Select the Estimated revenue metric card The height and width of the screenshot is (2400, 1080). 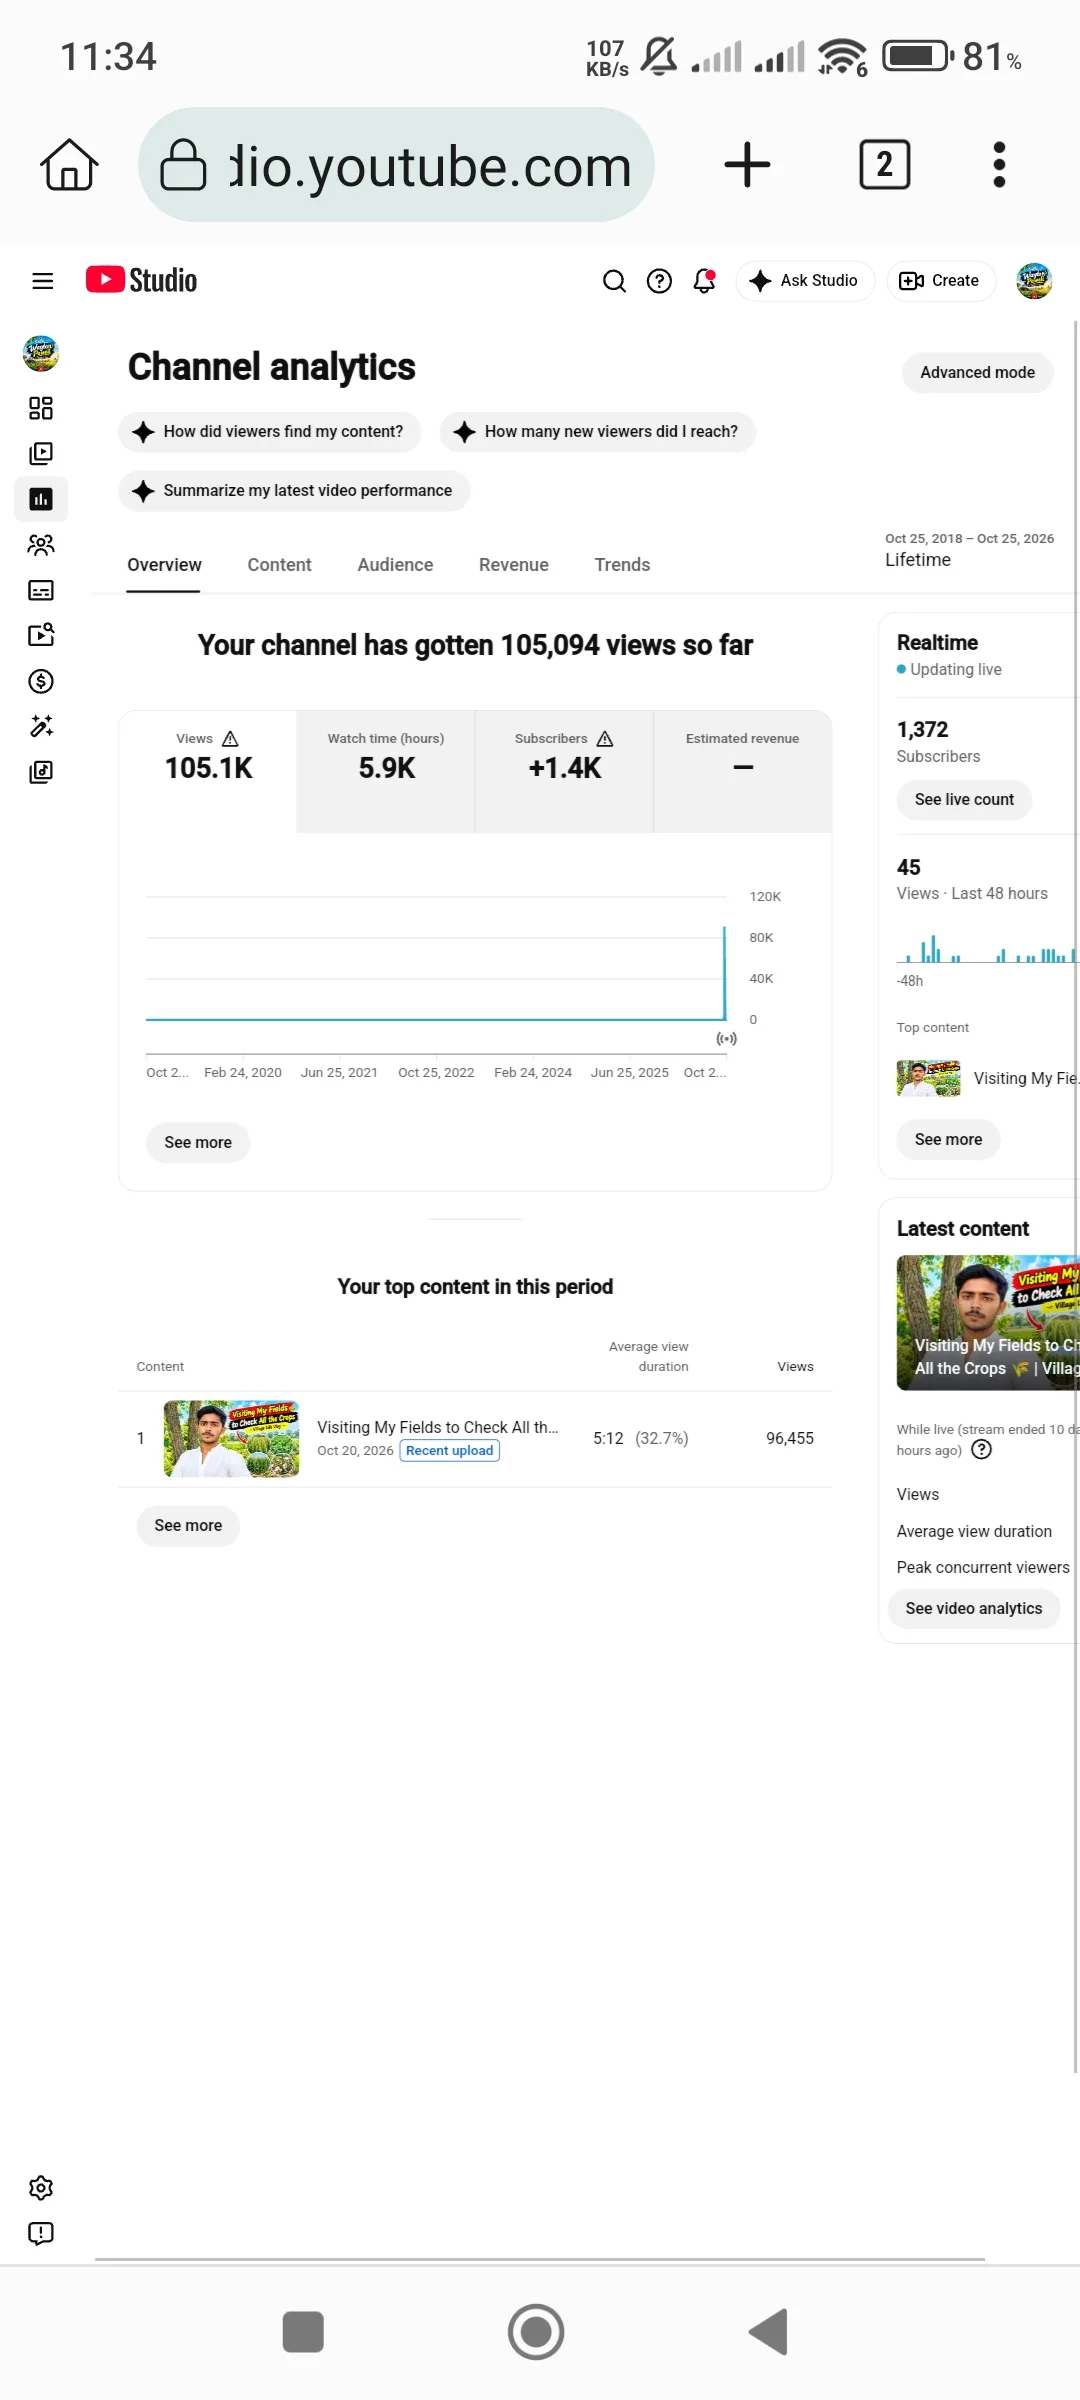point(742,770)
